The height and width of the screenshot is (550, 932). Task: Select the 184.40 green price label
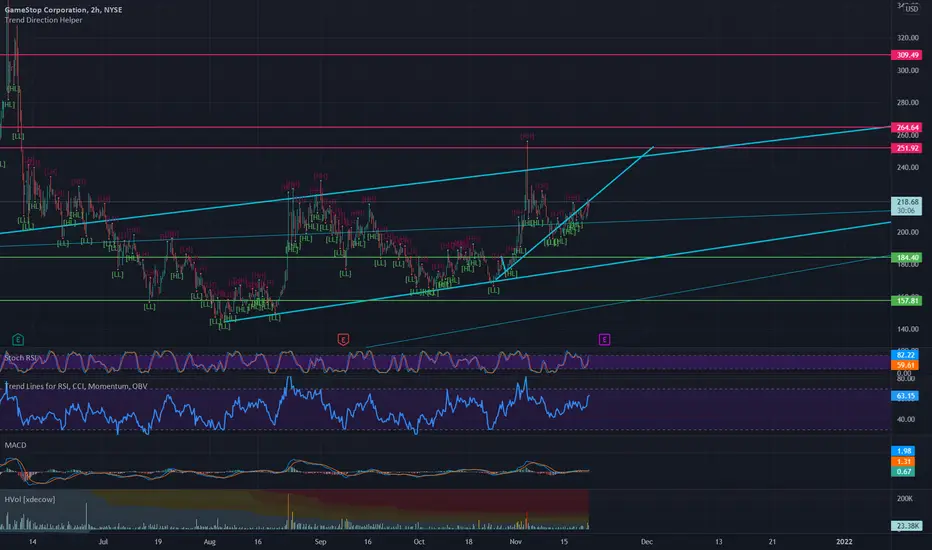point(906,257)
